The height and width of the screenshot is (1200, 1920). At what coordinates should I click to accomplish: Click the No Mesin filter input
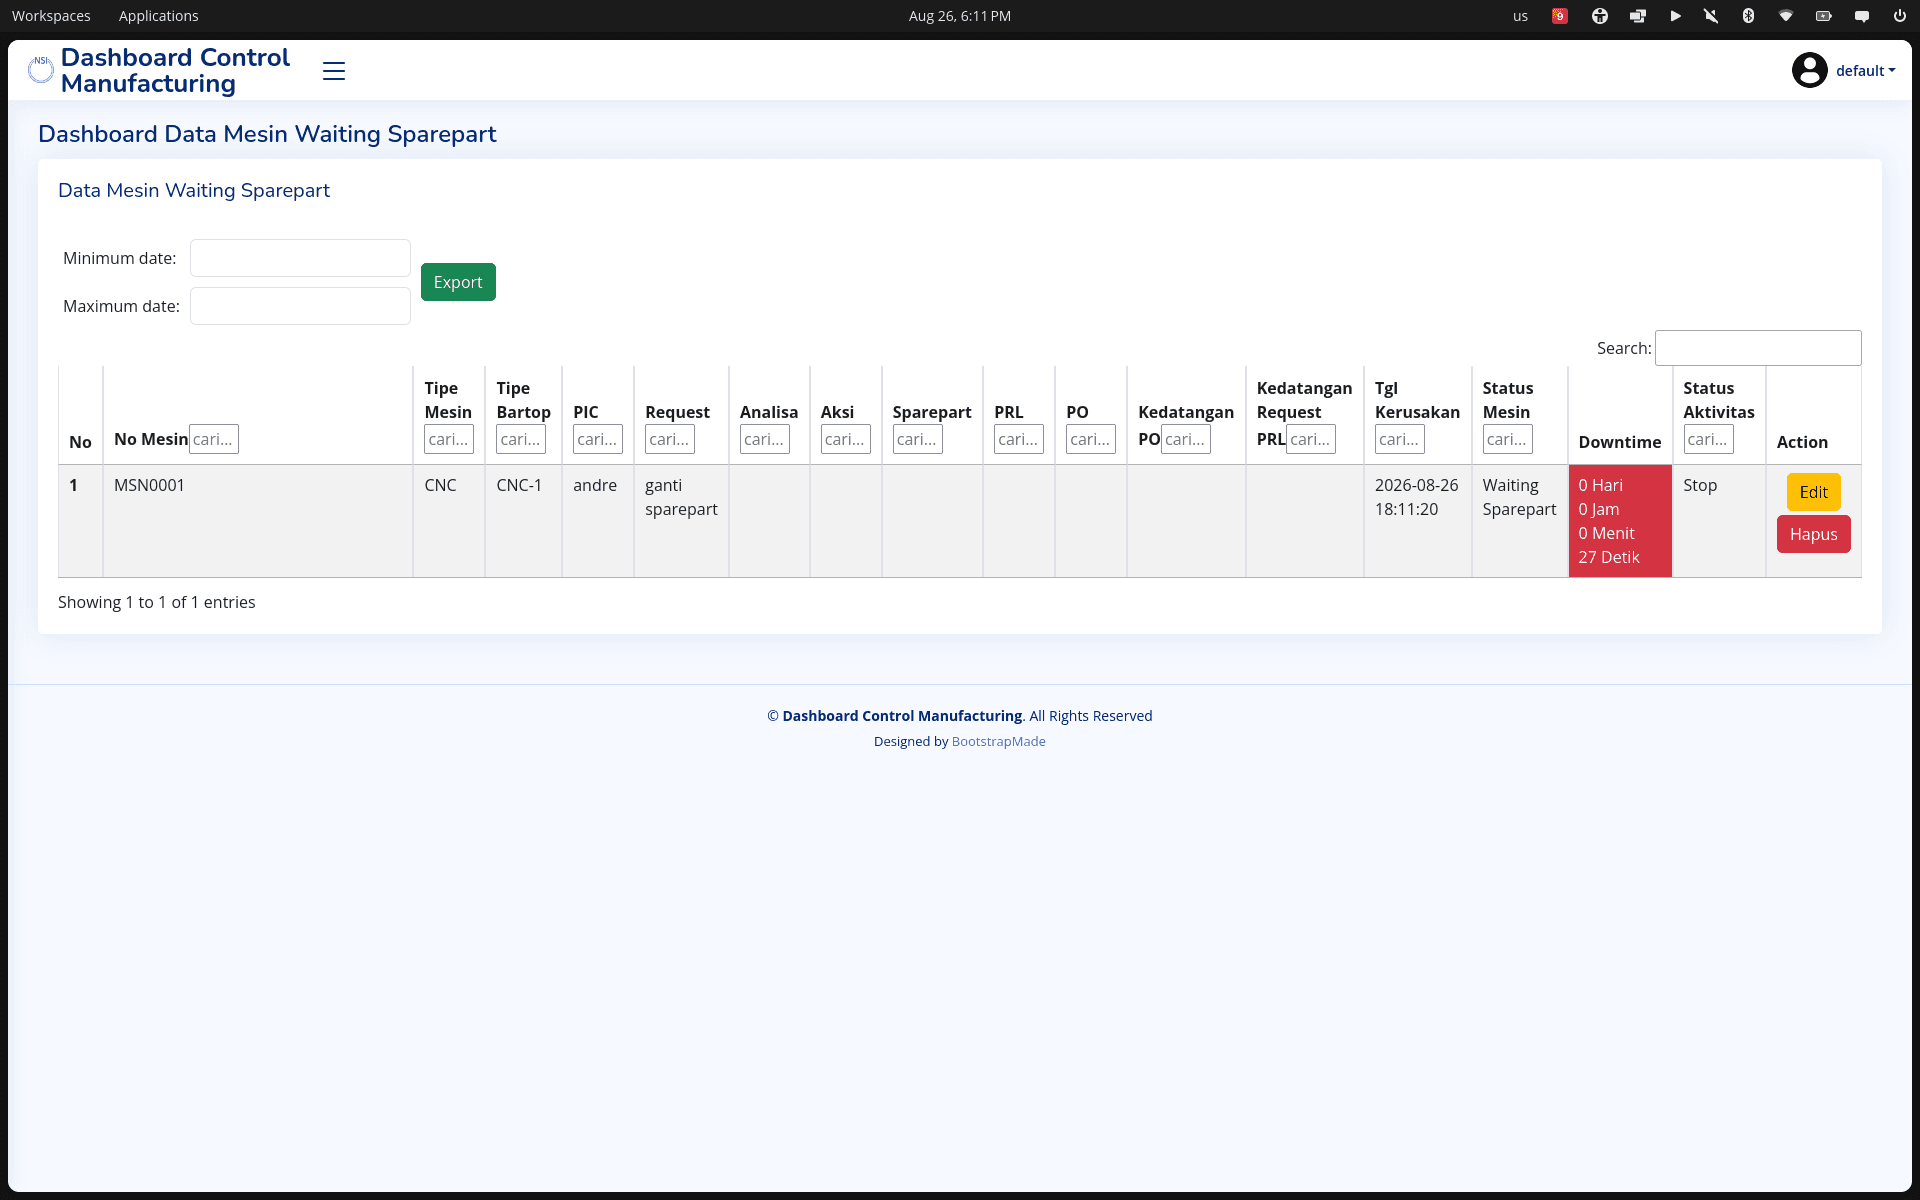coord(214,439)
